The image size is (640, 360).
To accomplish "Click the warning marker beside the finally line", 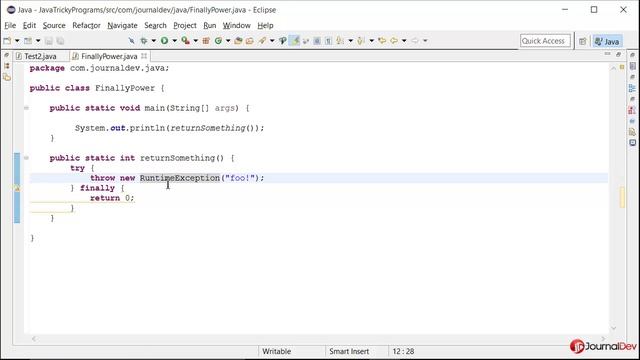I will [x=17, y=188].
